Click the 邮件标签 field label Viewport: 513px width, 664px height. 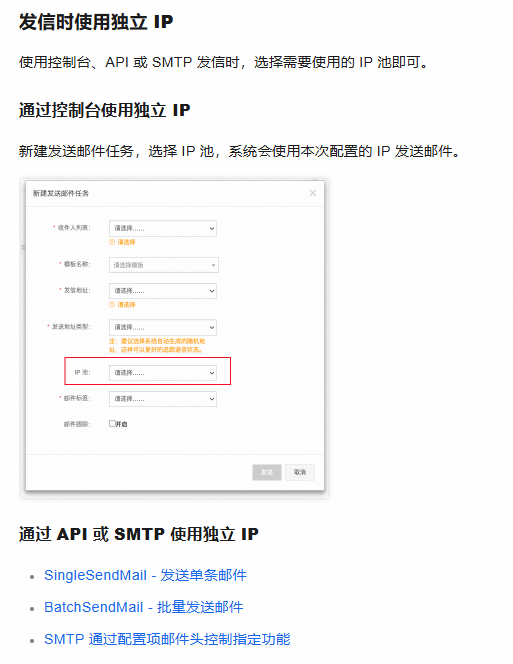click(75, 398)
